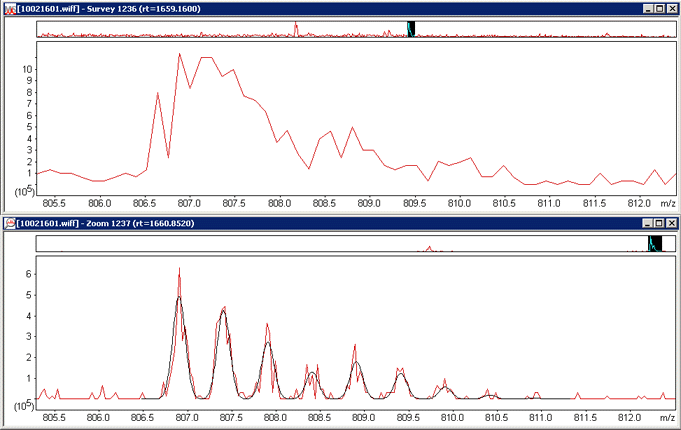Maximize the Zoom 1237 spectrum window
The width and height of the screenshot is (681, 430).
[x=657, y=222]
